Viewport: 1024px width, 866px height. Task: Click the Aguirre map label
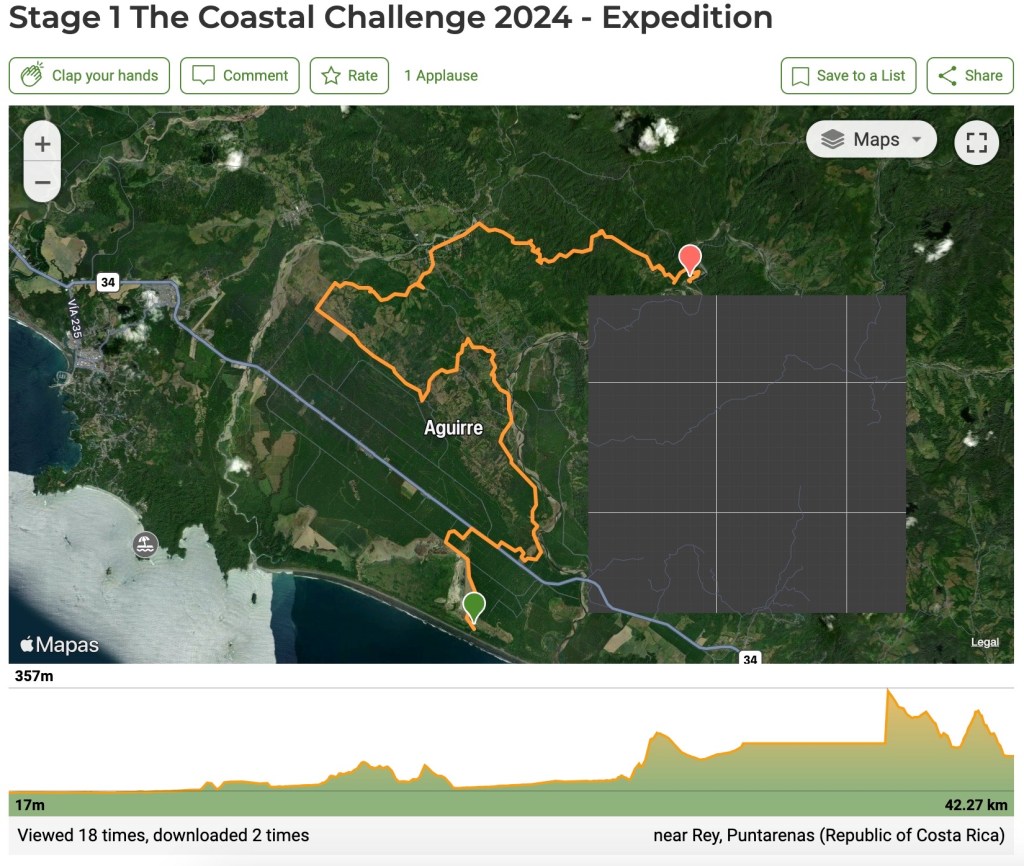[x=453, y=428]
